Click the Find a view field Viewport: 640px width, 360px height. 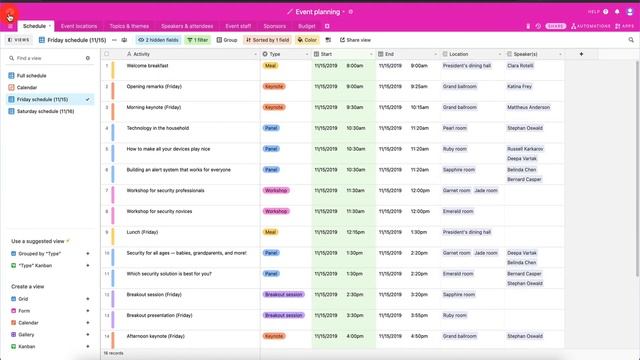(45, 58)
